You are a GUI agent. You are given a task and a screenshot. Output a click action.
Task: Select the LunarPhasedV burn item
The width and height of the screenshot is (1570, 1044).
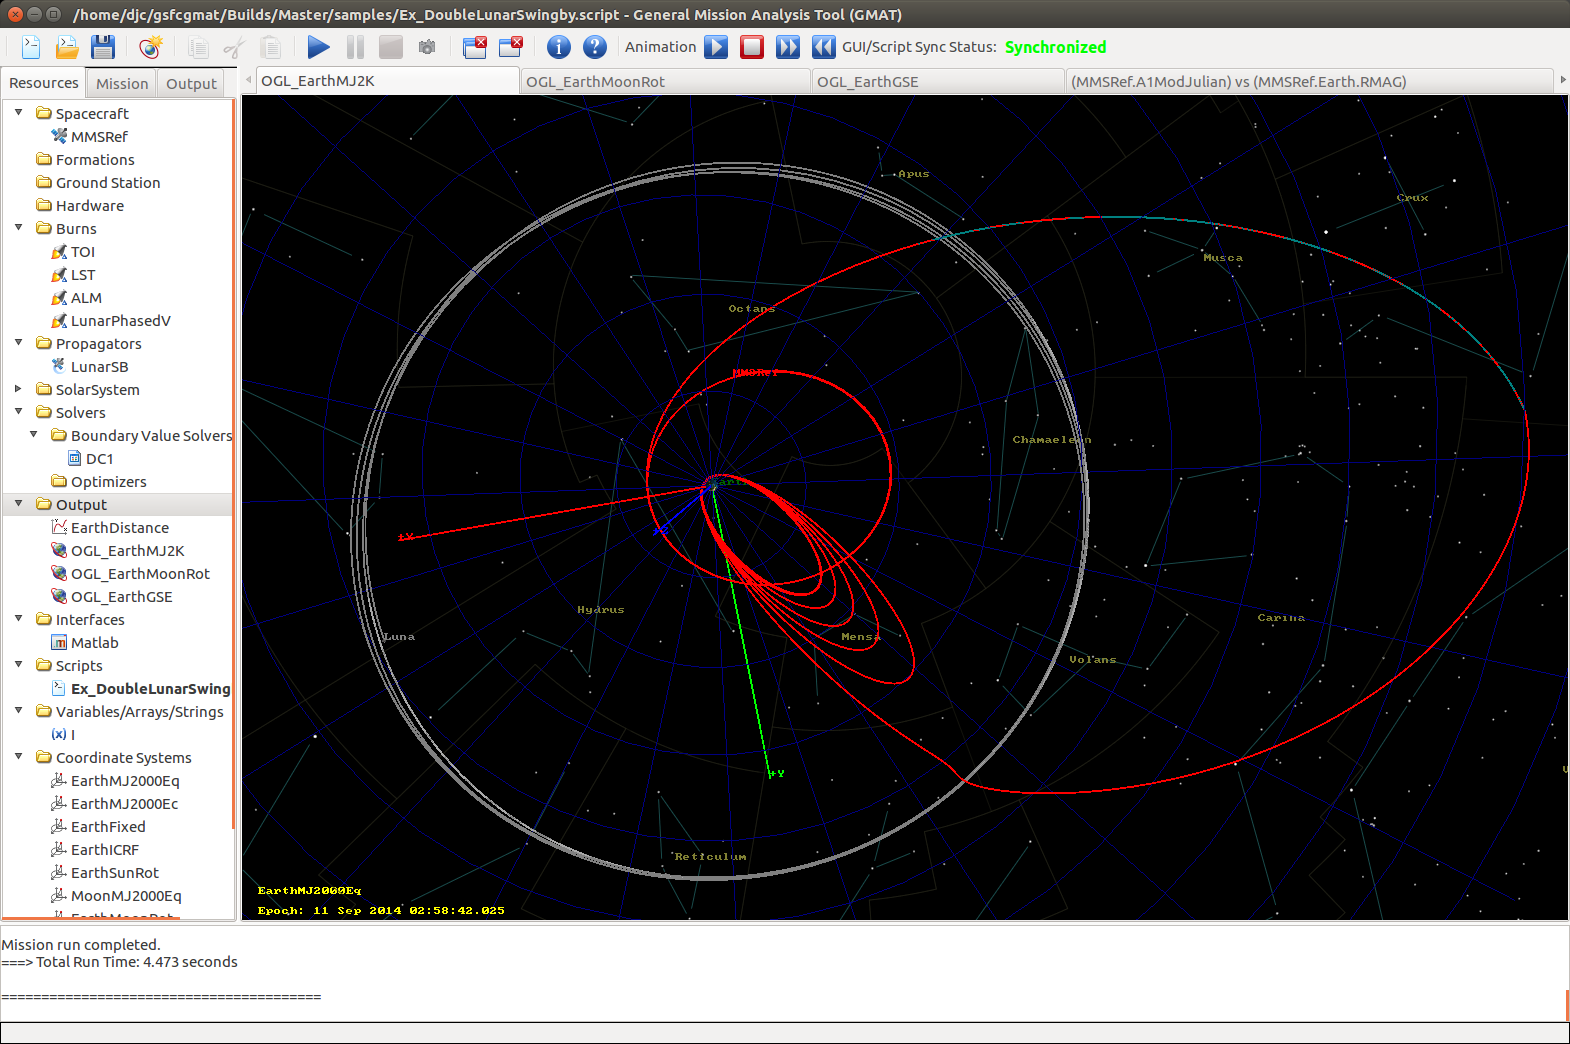coord(111,321)
